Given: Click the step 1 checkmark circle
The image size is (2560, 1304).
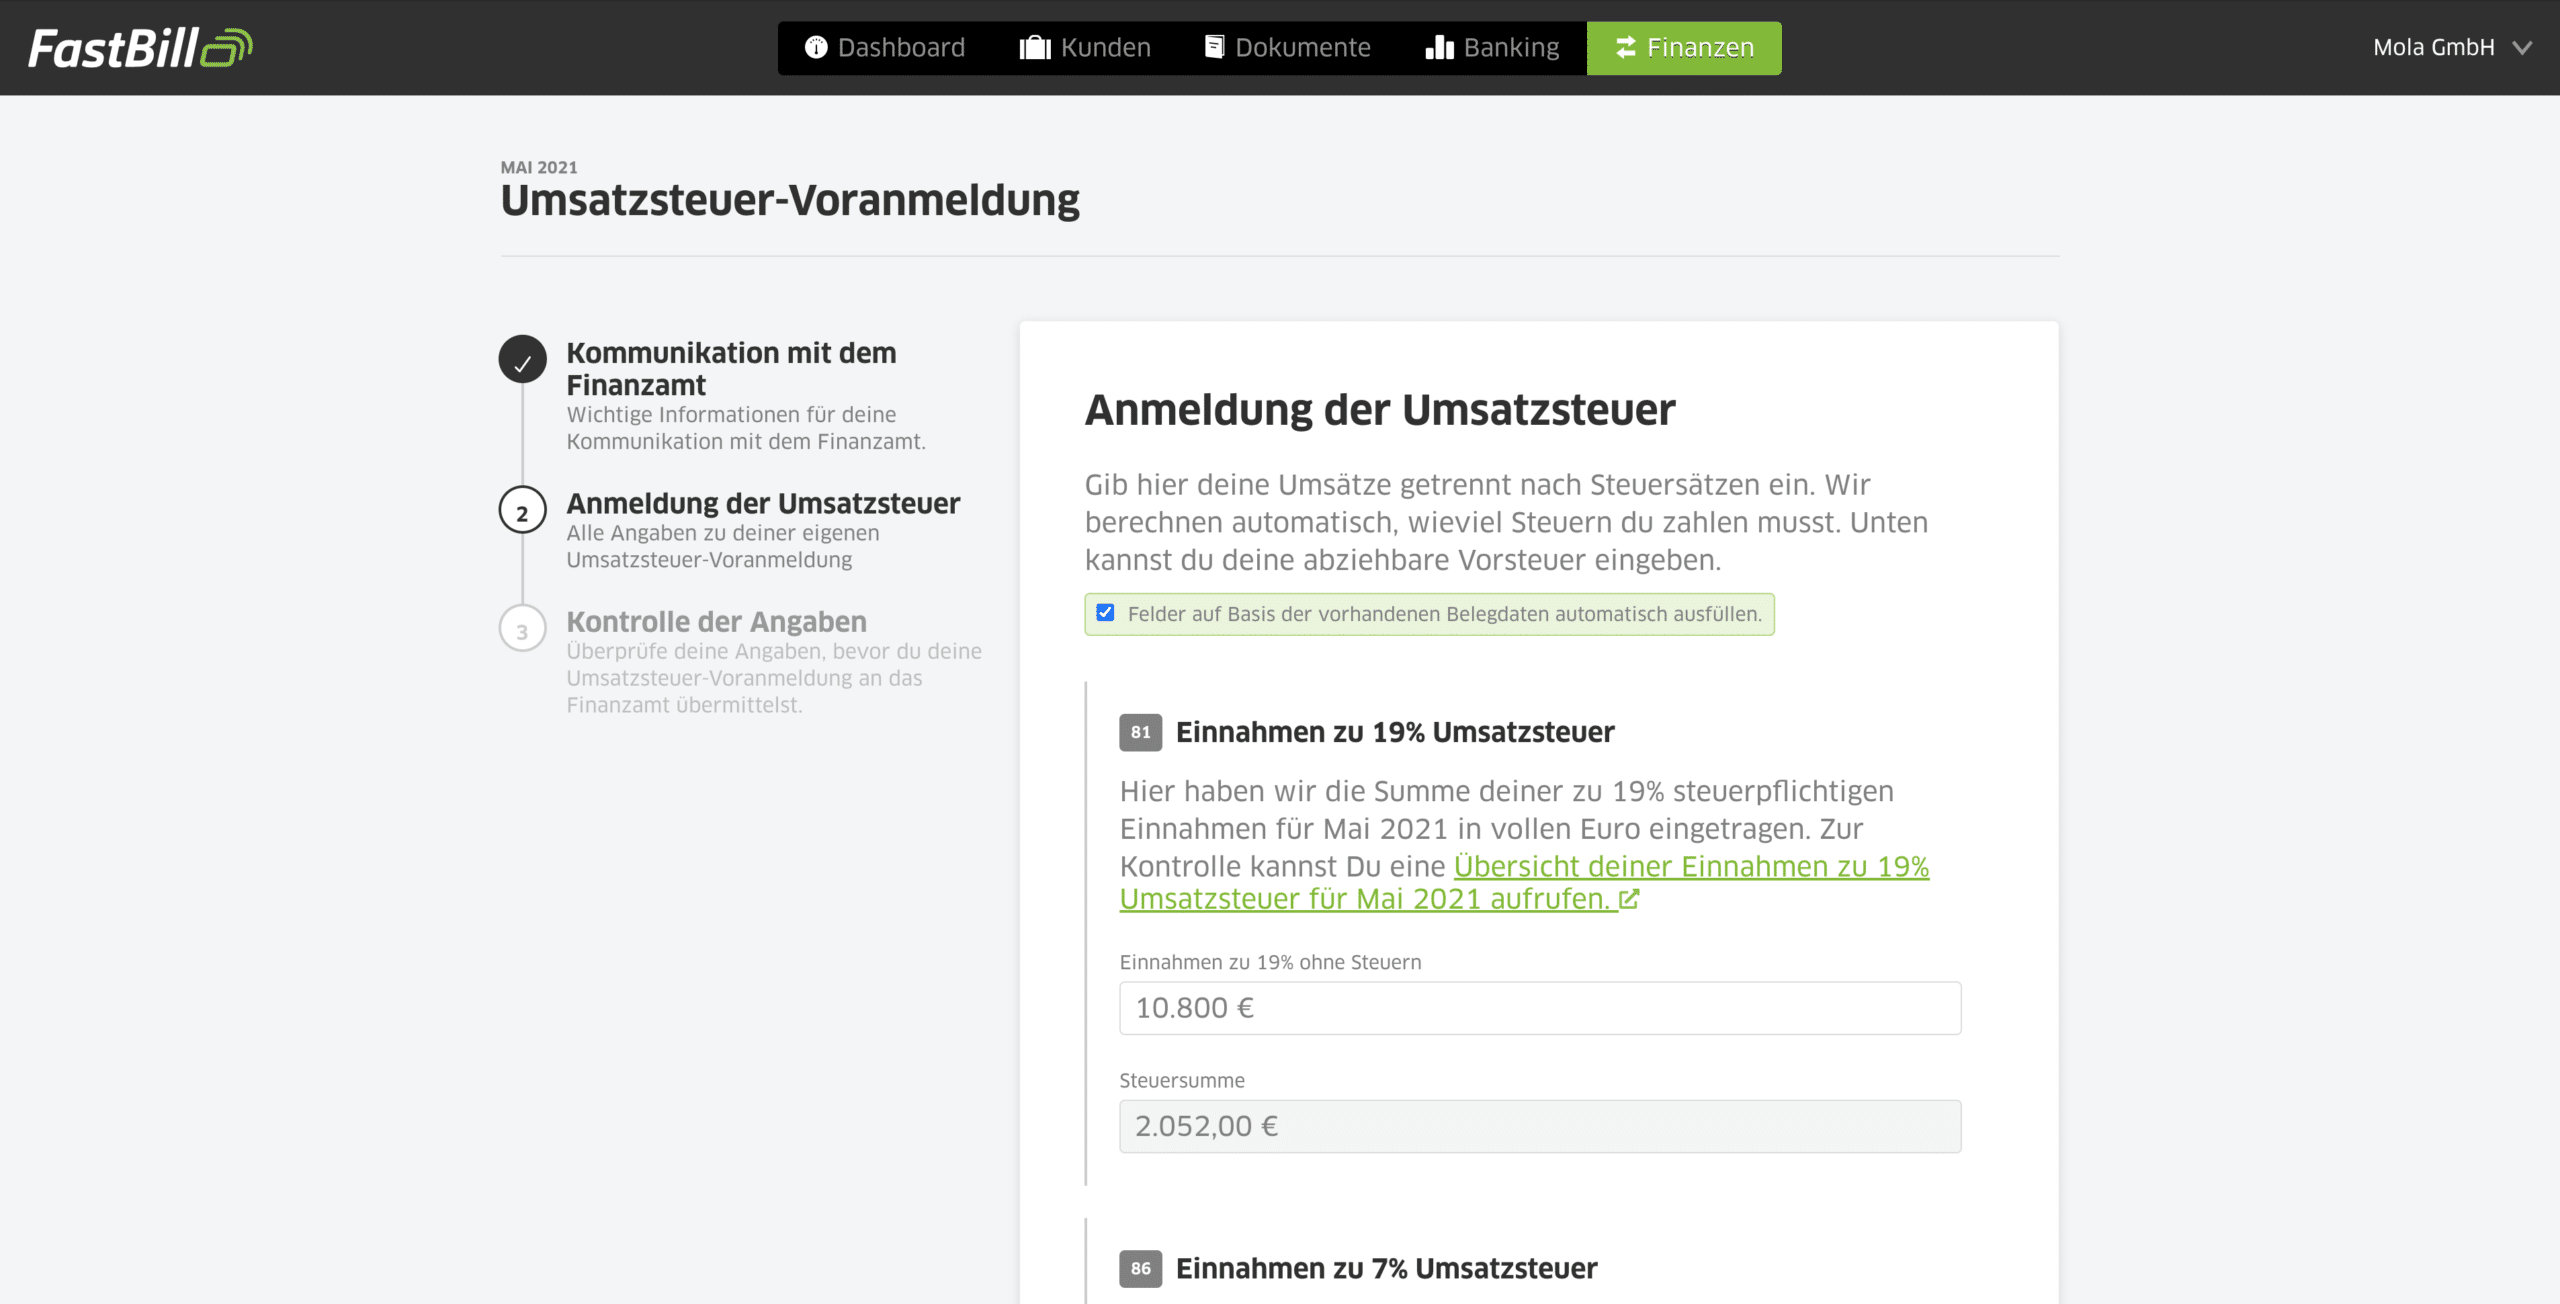Looking at the screenshot, I should (x=522, y=360).
